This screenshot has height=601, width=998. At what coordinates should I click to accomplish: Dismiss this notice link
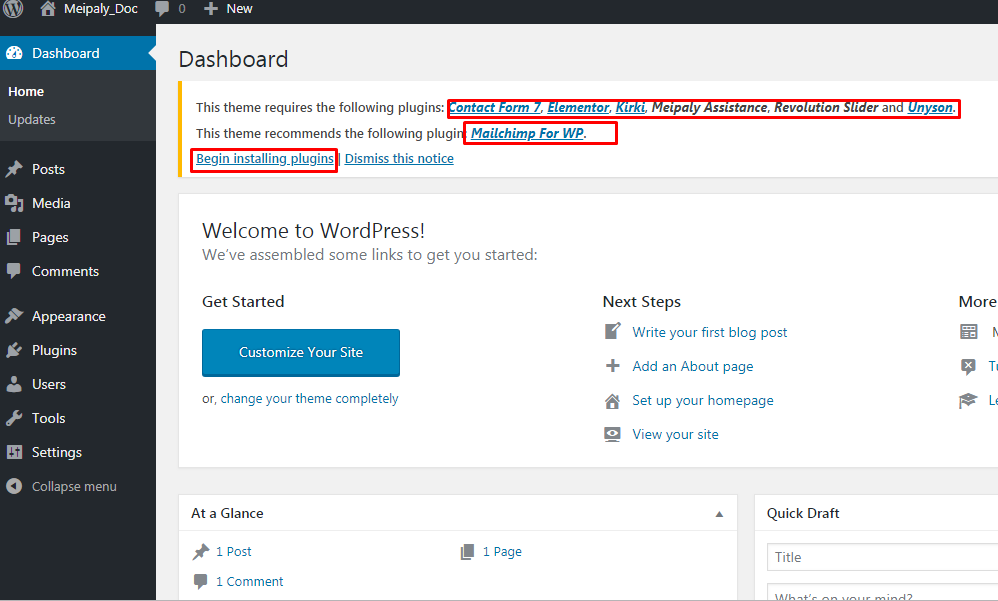[x=399, y=159]
